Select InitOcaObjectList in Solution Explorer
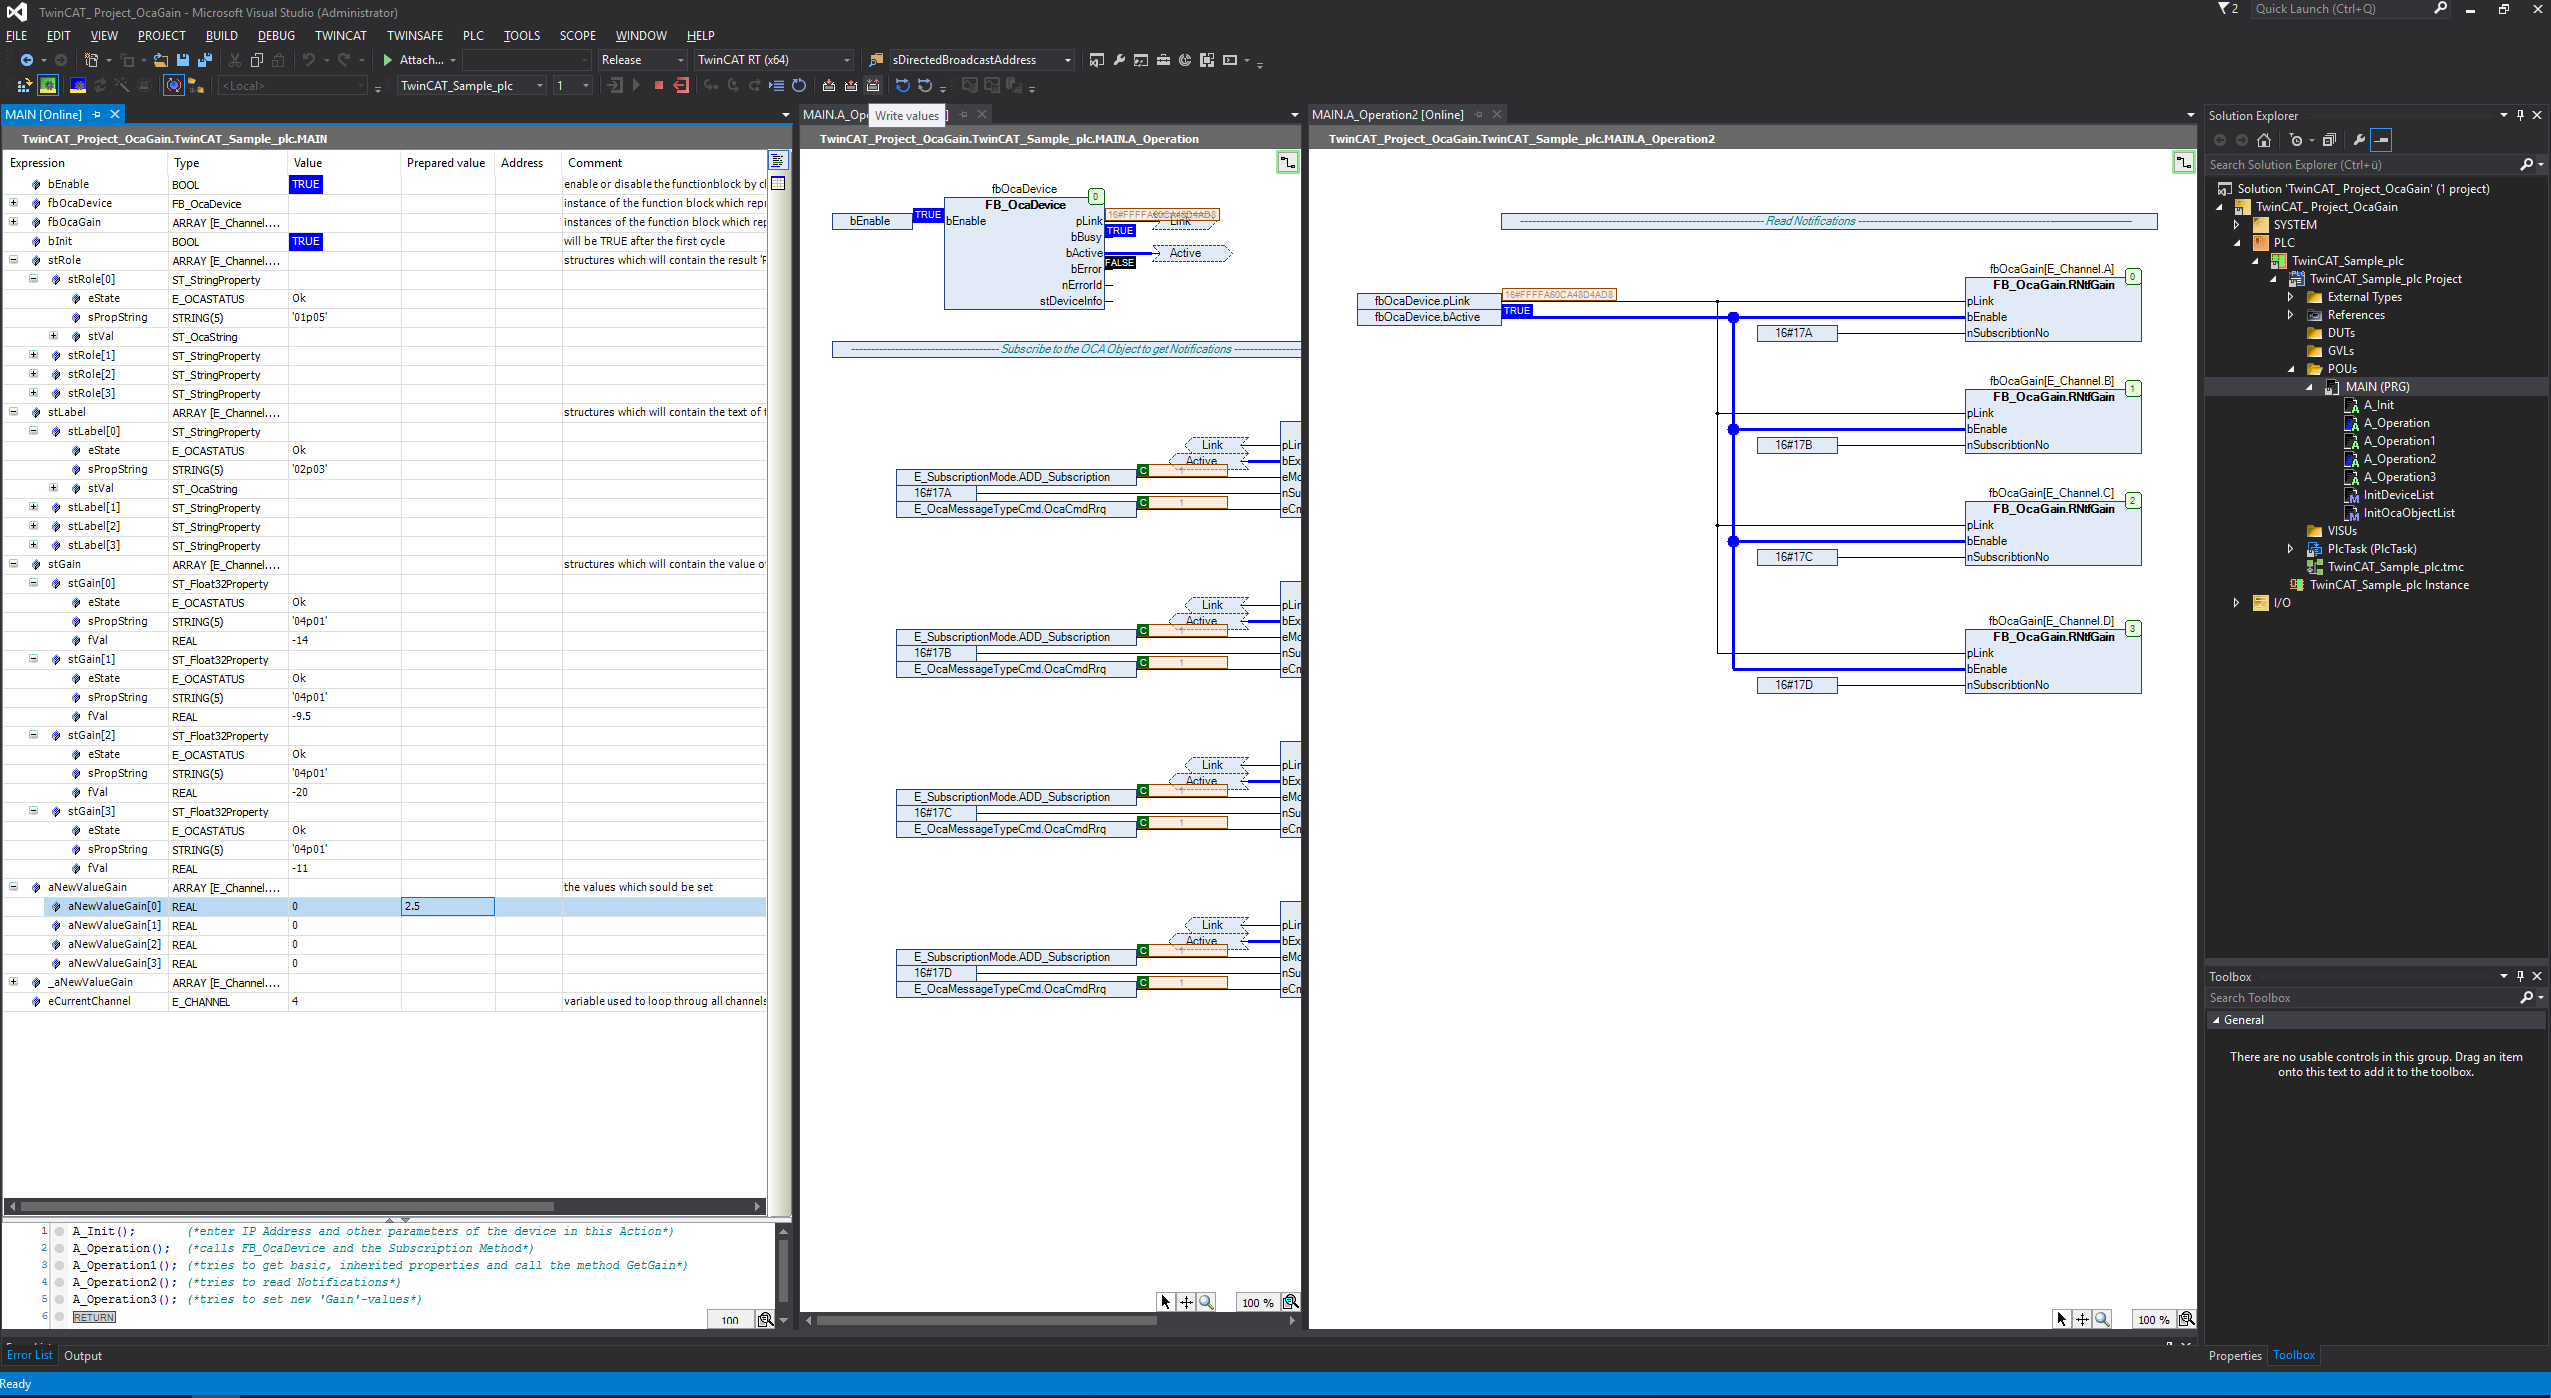 2408,513
